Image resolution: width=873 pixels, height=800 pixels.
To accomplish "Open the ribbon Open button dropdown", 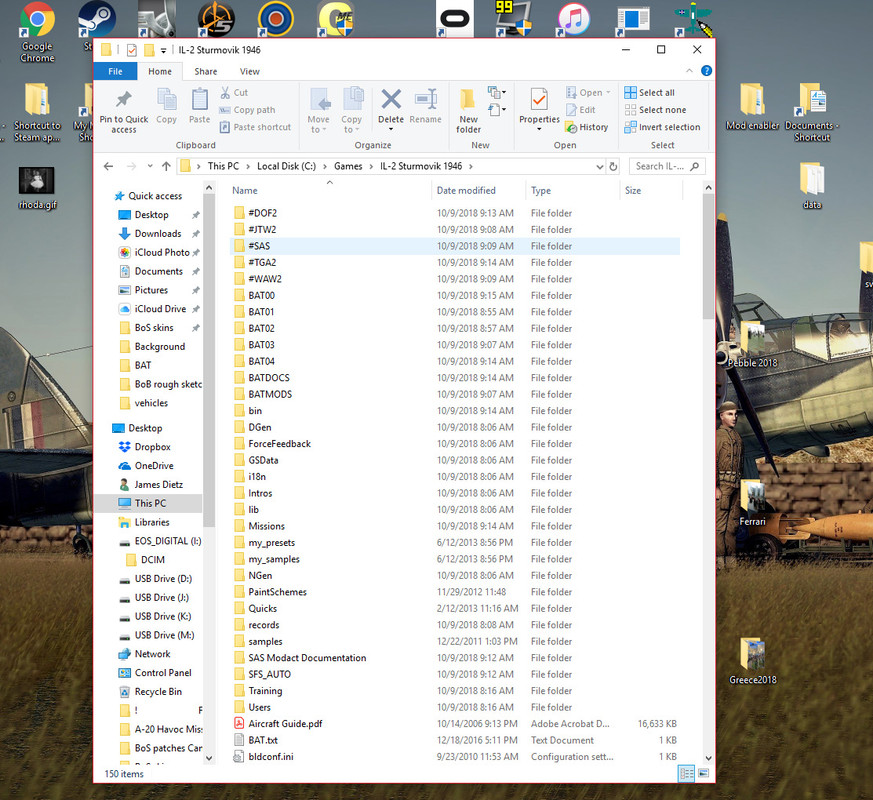I will tap(608, 92).
